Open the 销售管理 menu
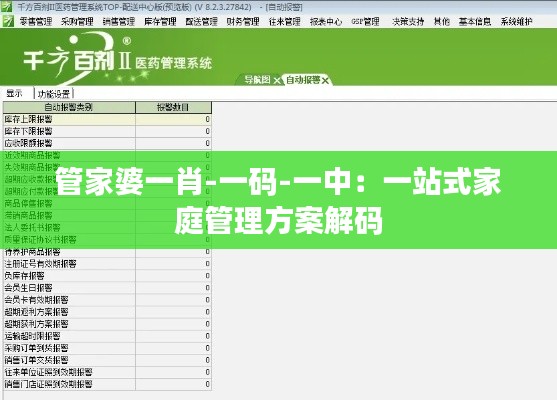 click(119, 22)
